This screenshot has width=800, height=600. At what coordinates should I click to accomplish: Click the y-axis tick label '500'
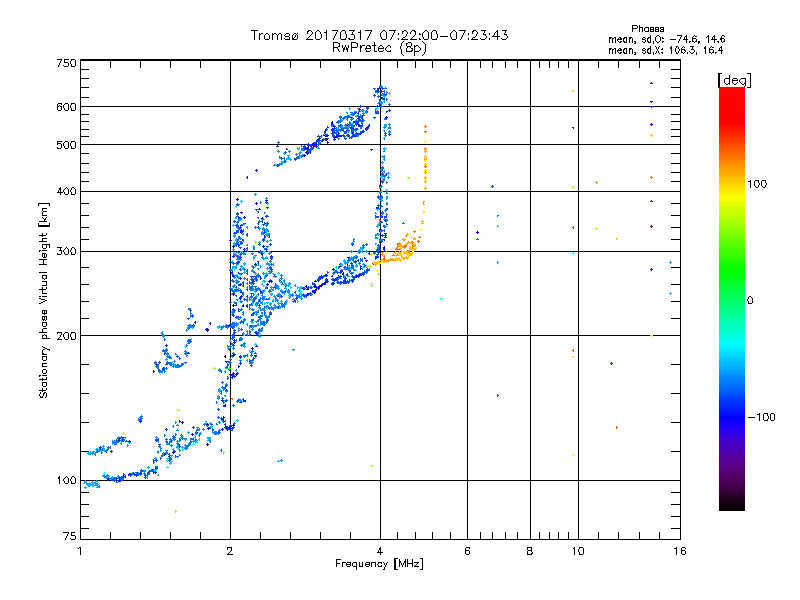66,145
